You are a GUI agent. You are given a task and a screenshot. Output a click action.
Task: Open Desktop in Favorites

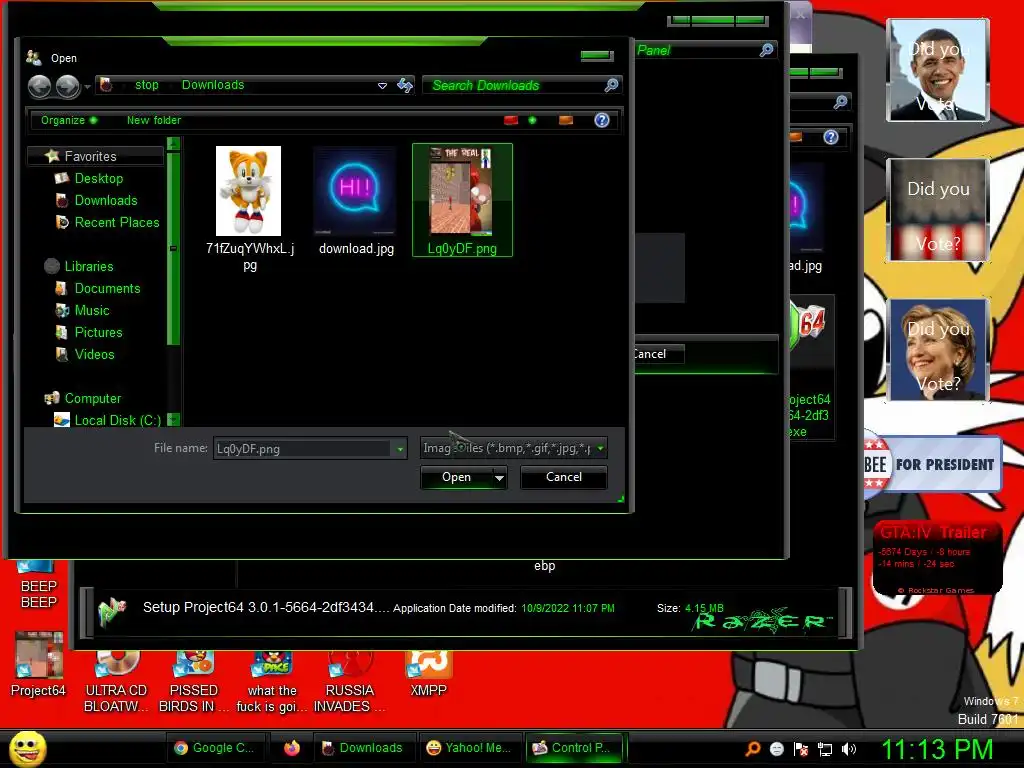[99, 178]
